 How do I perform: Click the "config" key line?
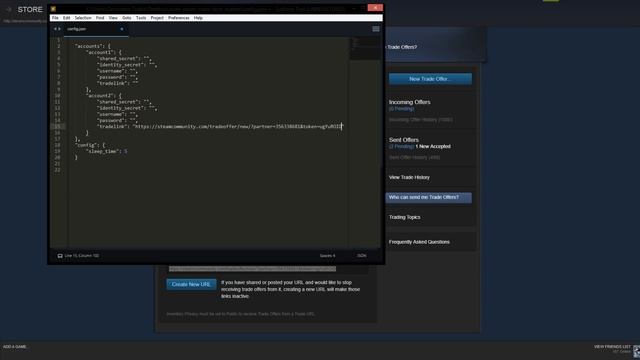coord(90,145)
